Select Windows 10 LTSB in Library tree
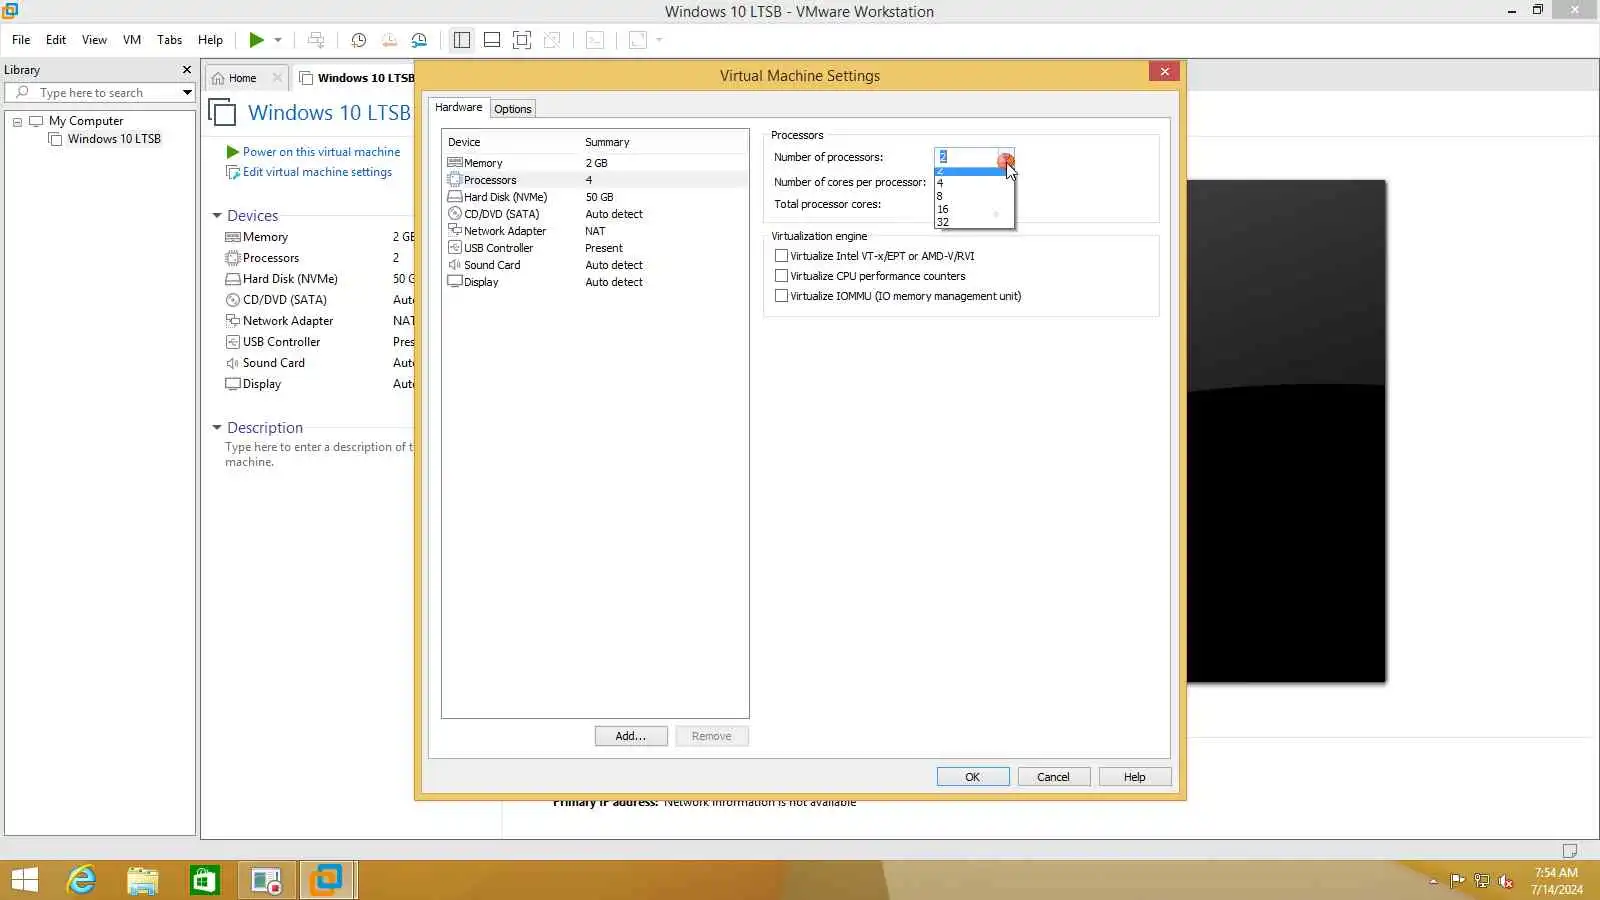1600x900 pixels. coord(114,139)
